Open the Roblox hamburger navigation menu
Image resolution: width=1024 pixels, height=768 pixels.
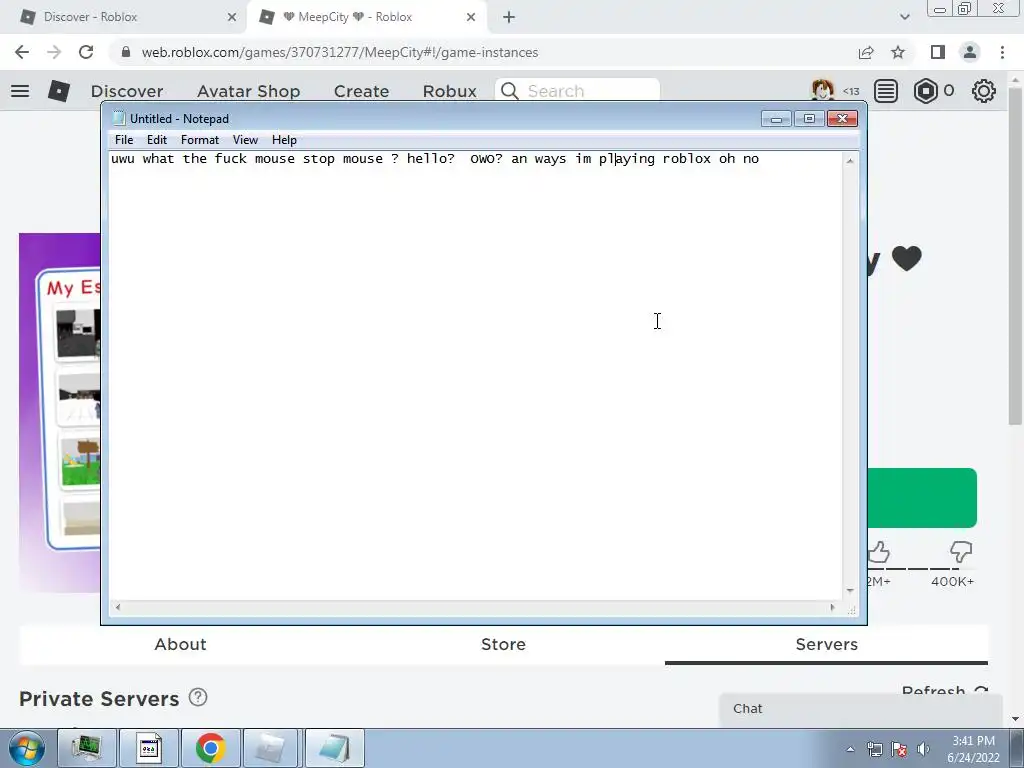[x=20, y=91]
